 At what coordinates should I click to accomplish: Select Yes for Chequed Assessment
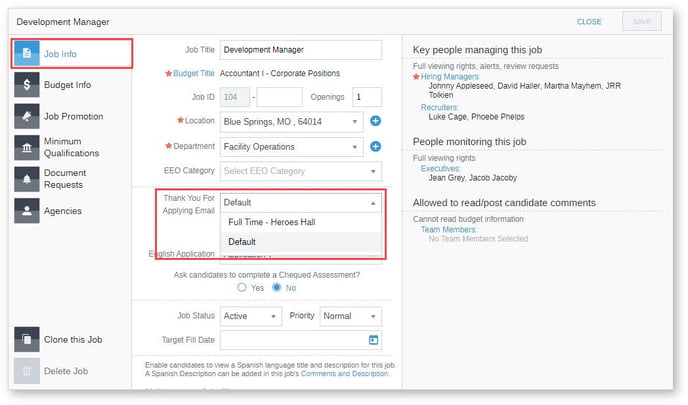(x=242, y=288)
